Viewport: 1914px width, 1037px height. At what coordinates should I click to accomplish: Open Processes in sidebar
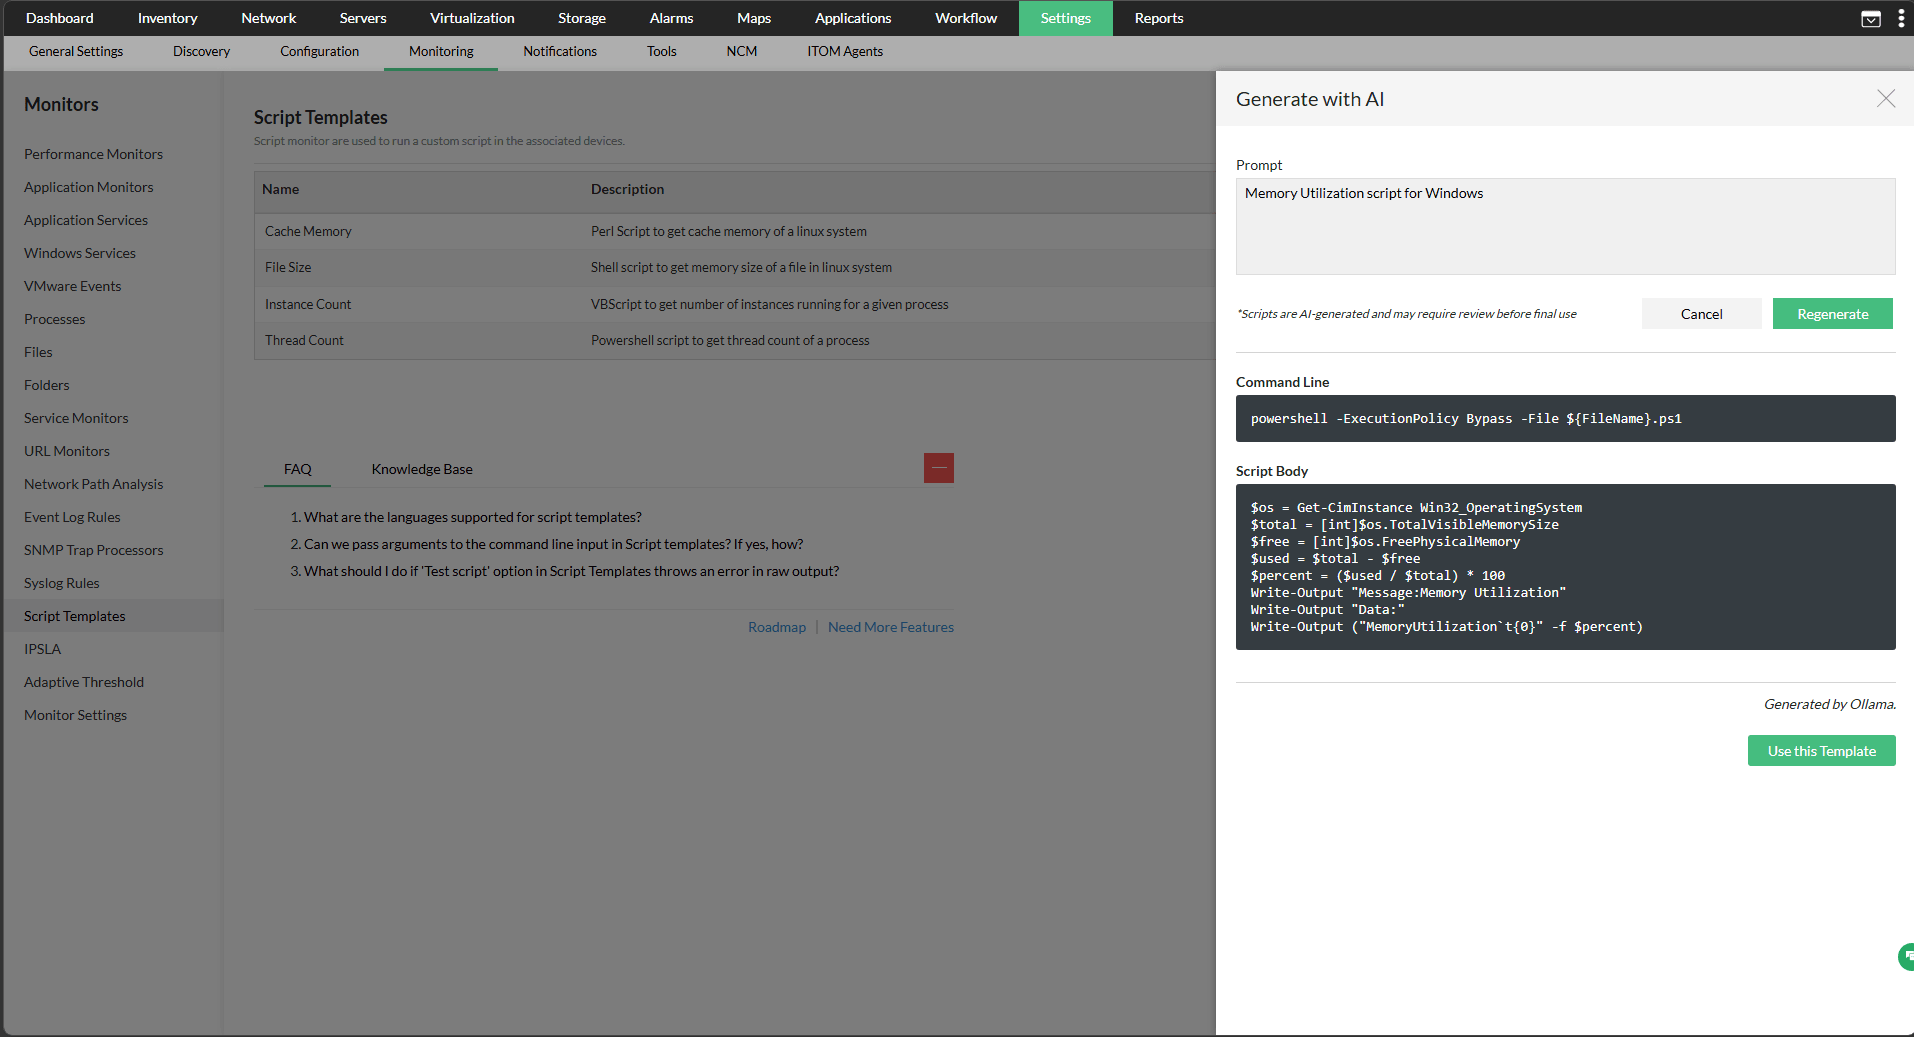click(54, 319)
